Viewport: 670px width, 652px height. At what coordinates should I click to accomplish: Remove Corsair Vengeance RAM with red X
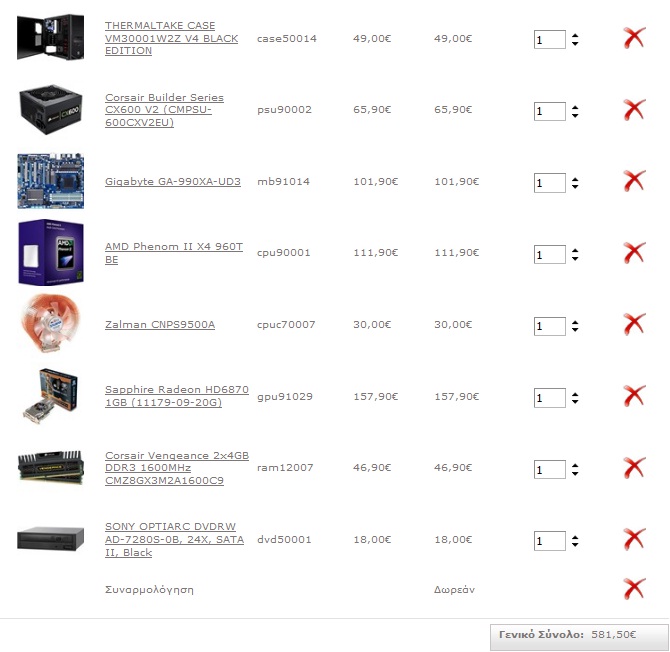coord(634,468)
